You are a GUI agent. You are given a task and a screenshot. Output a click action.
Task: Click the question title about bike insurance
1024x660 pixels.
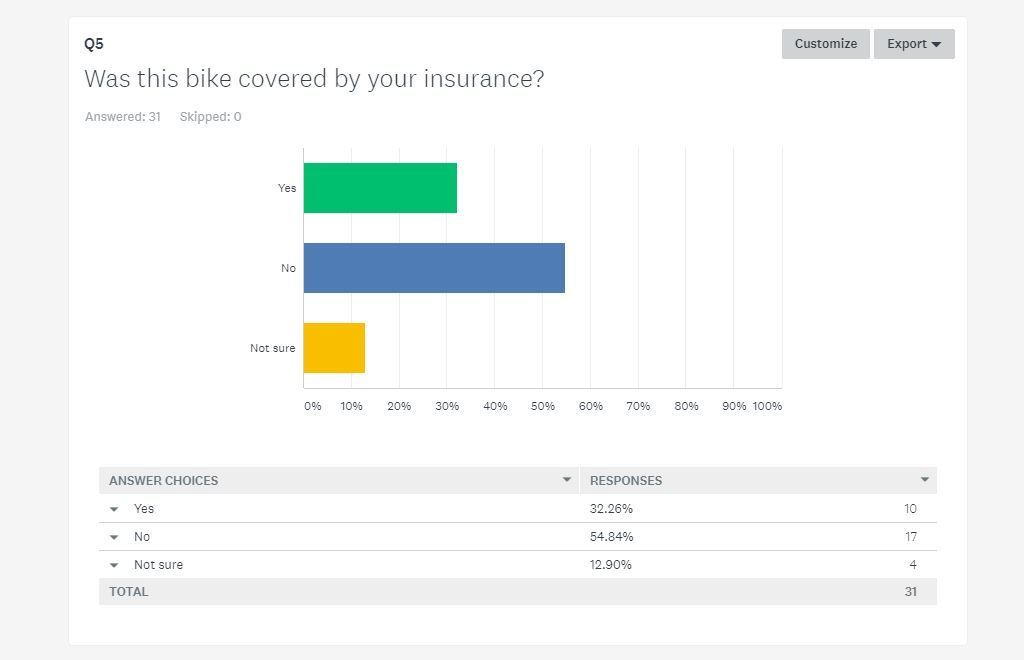[x=314, y=79]
